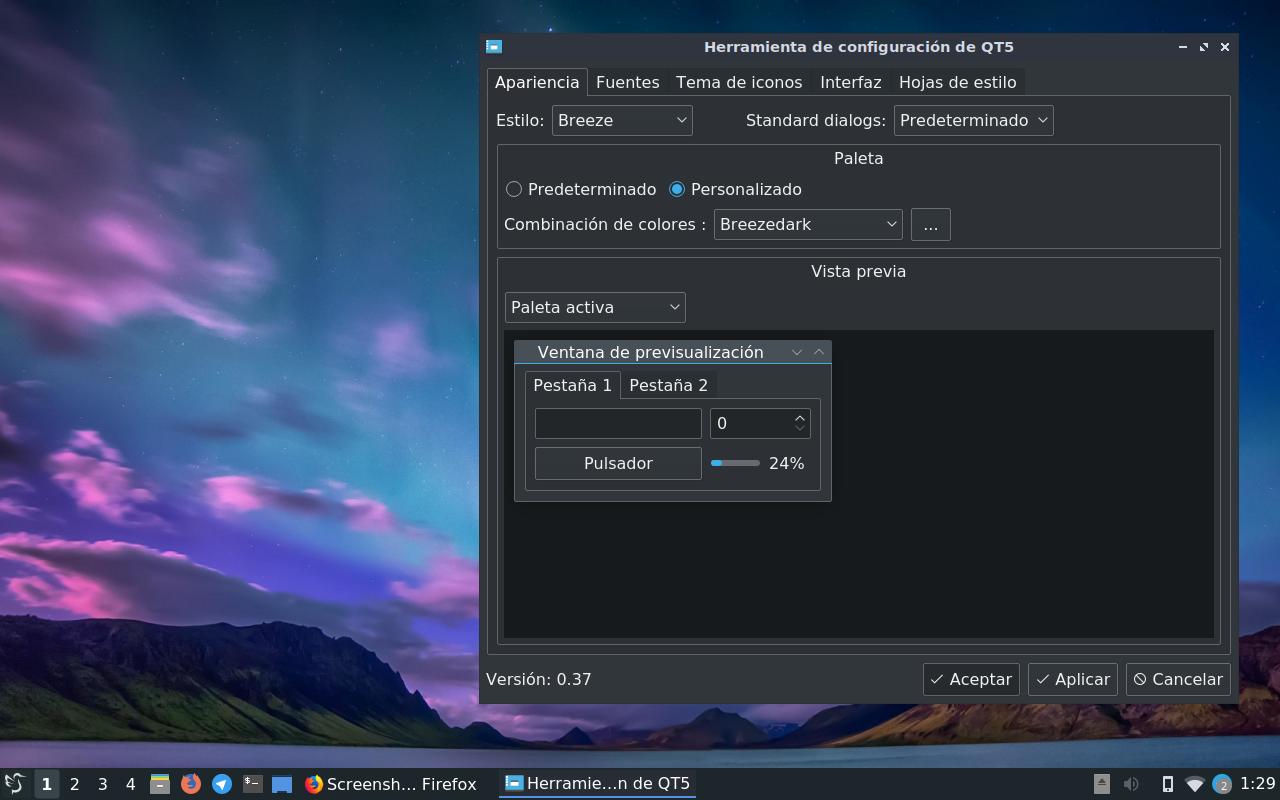The height and width of the screenshot is (800, 1280).
Task: Click the volume speaker tray icon
Action: [1131, 784]
